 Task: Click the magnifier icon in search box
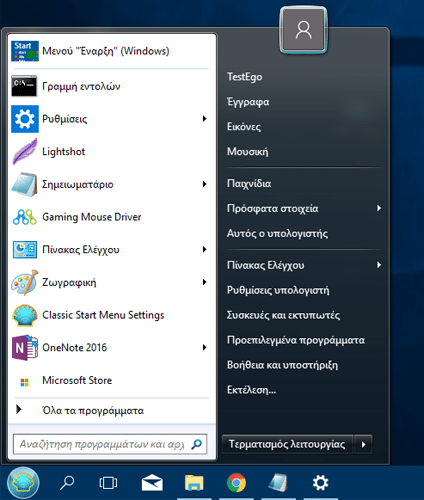click(x=197, y=444)
